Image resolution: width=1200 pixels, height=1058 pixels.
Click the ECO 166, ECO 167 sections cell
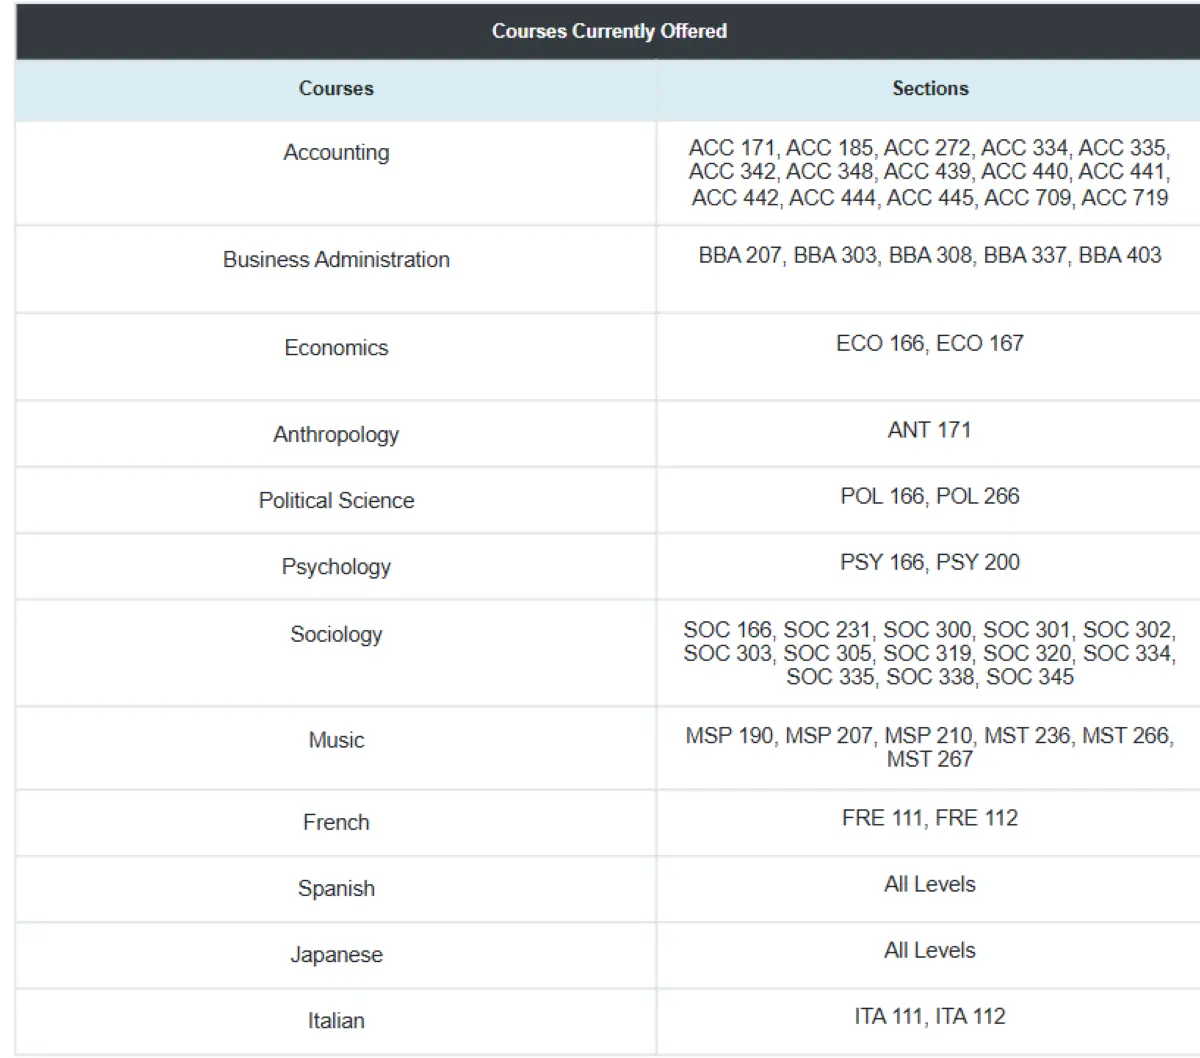coord(929,343)
